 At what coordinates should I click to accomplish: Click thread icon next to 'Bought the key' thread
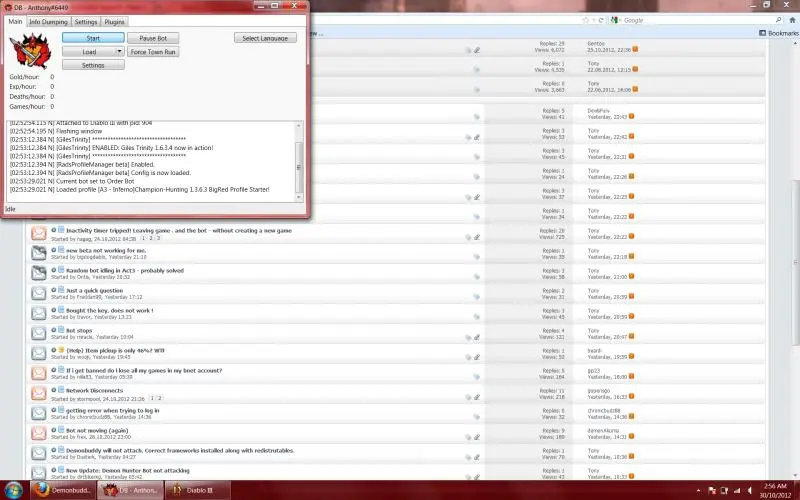click(x=38, y=313)
